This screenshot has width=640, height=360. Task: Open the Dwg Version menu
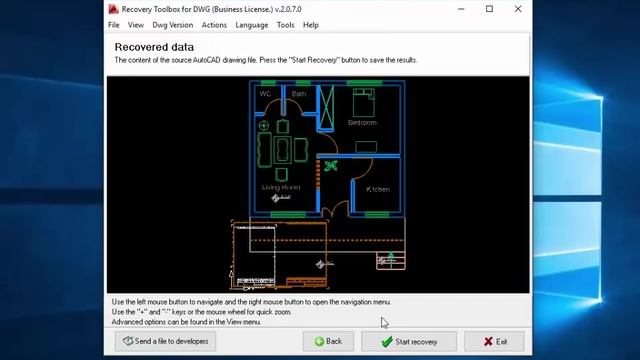coord(173,25)
